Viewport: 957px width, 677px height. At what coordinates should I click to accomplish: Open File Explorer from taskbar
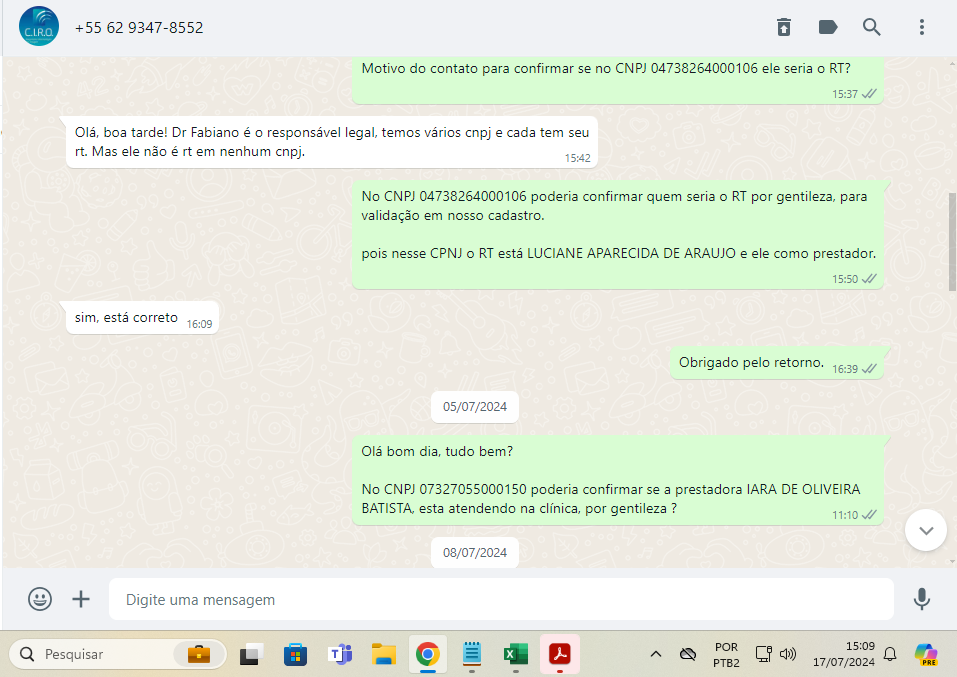click(384, 654)
